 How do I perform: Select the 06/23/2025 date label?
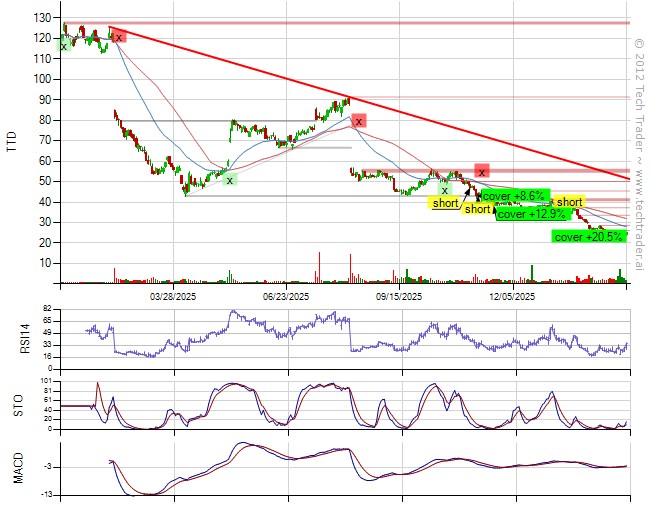coord(286,297)
